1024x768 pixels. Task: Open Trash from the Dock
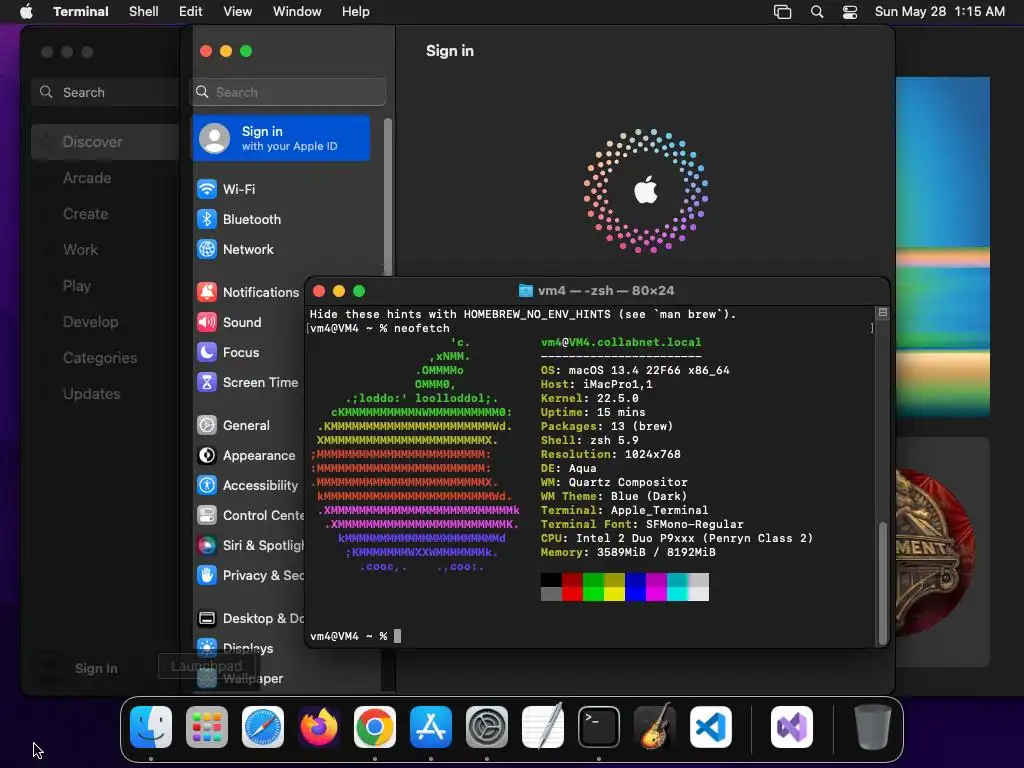click(x=872, y=727)
